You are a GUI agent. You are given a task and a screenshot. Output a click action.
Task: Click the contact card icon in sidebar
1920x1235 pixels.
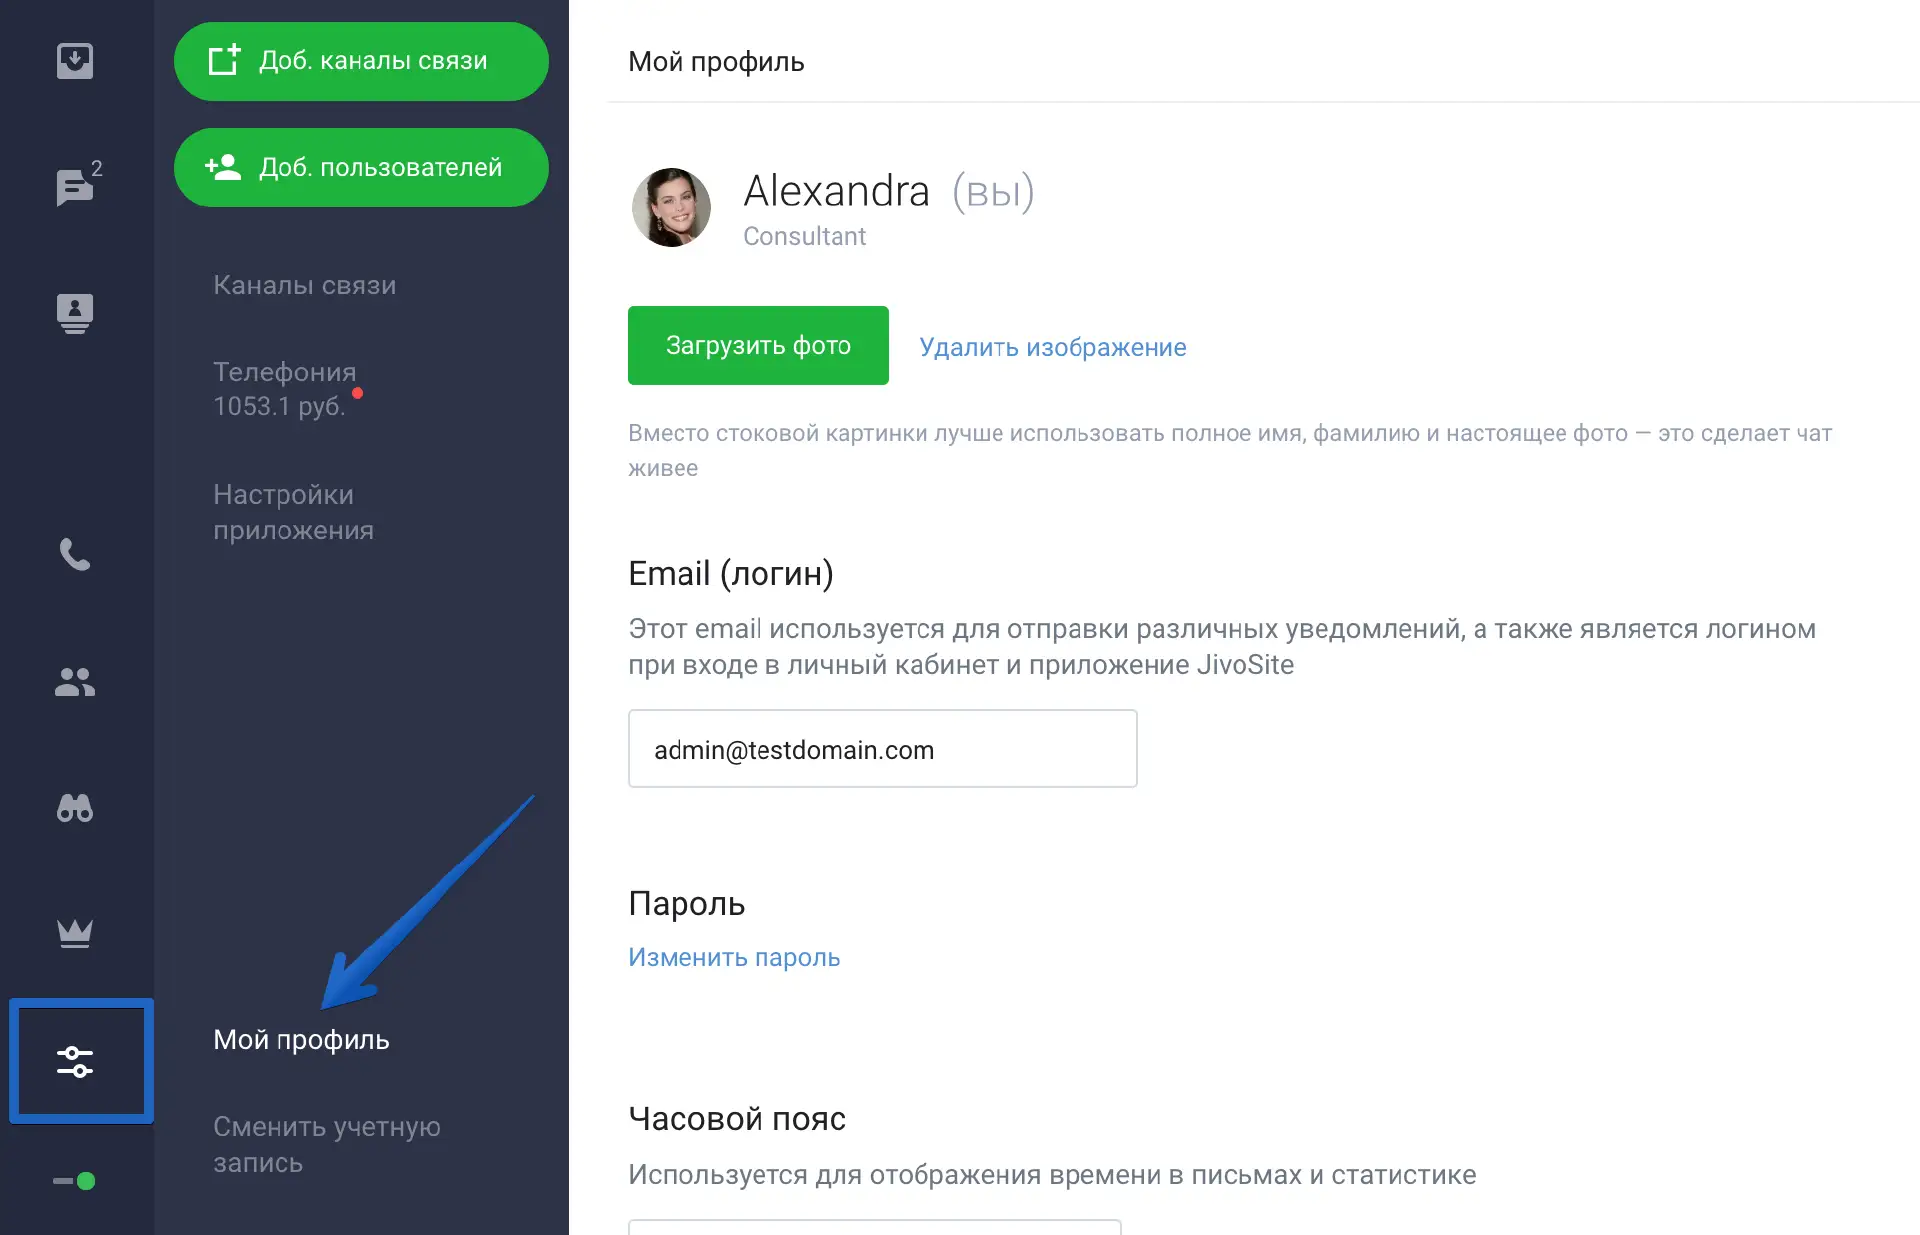point(75,313)
